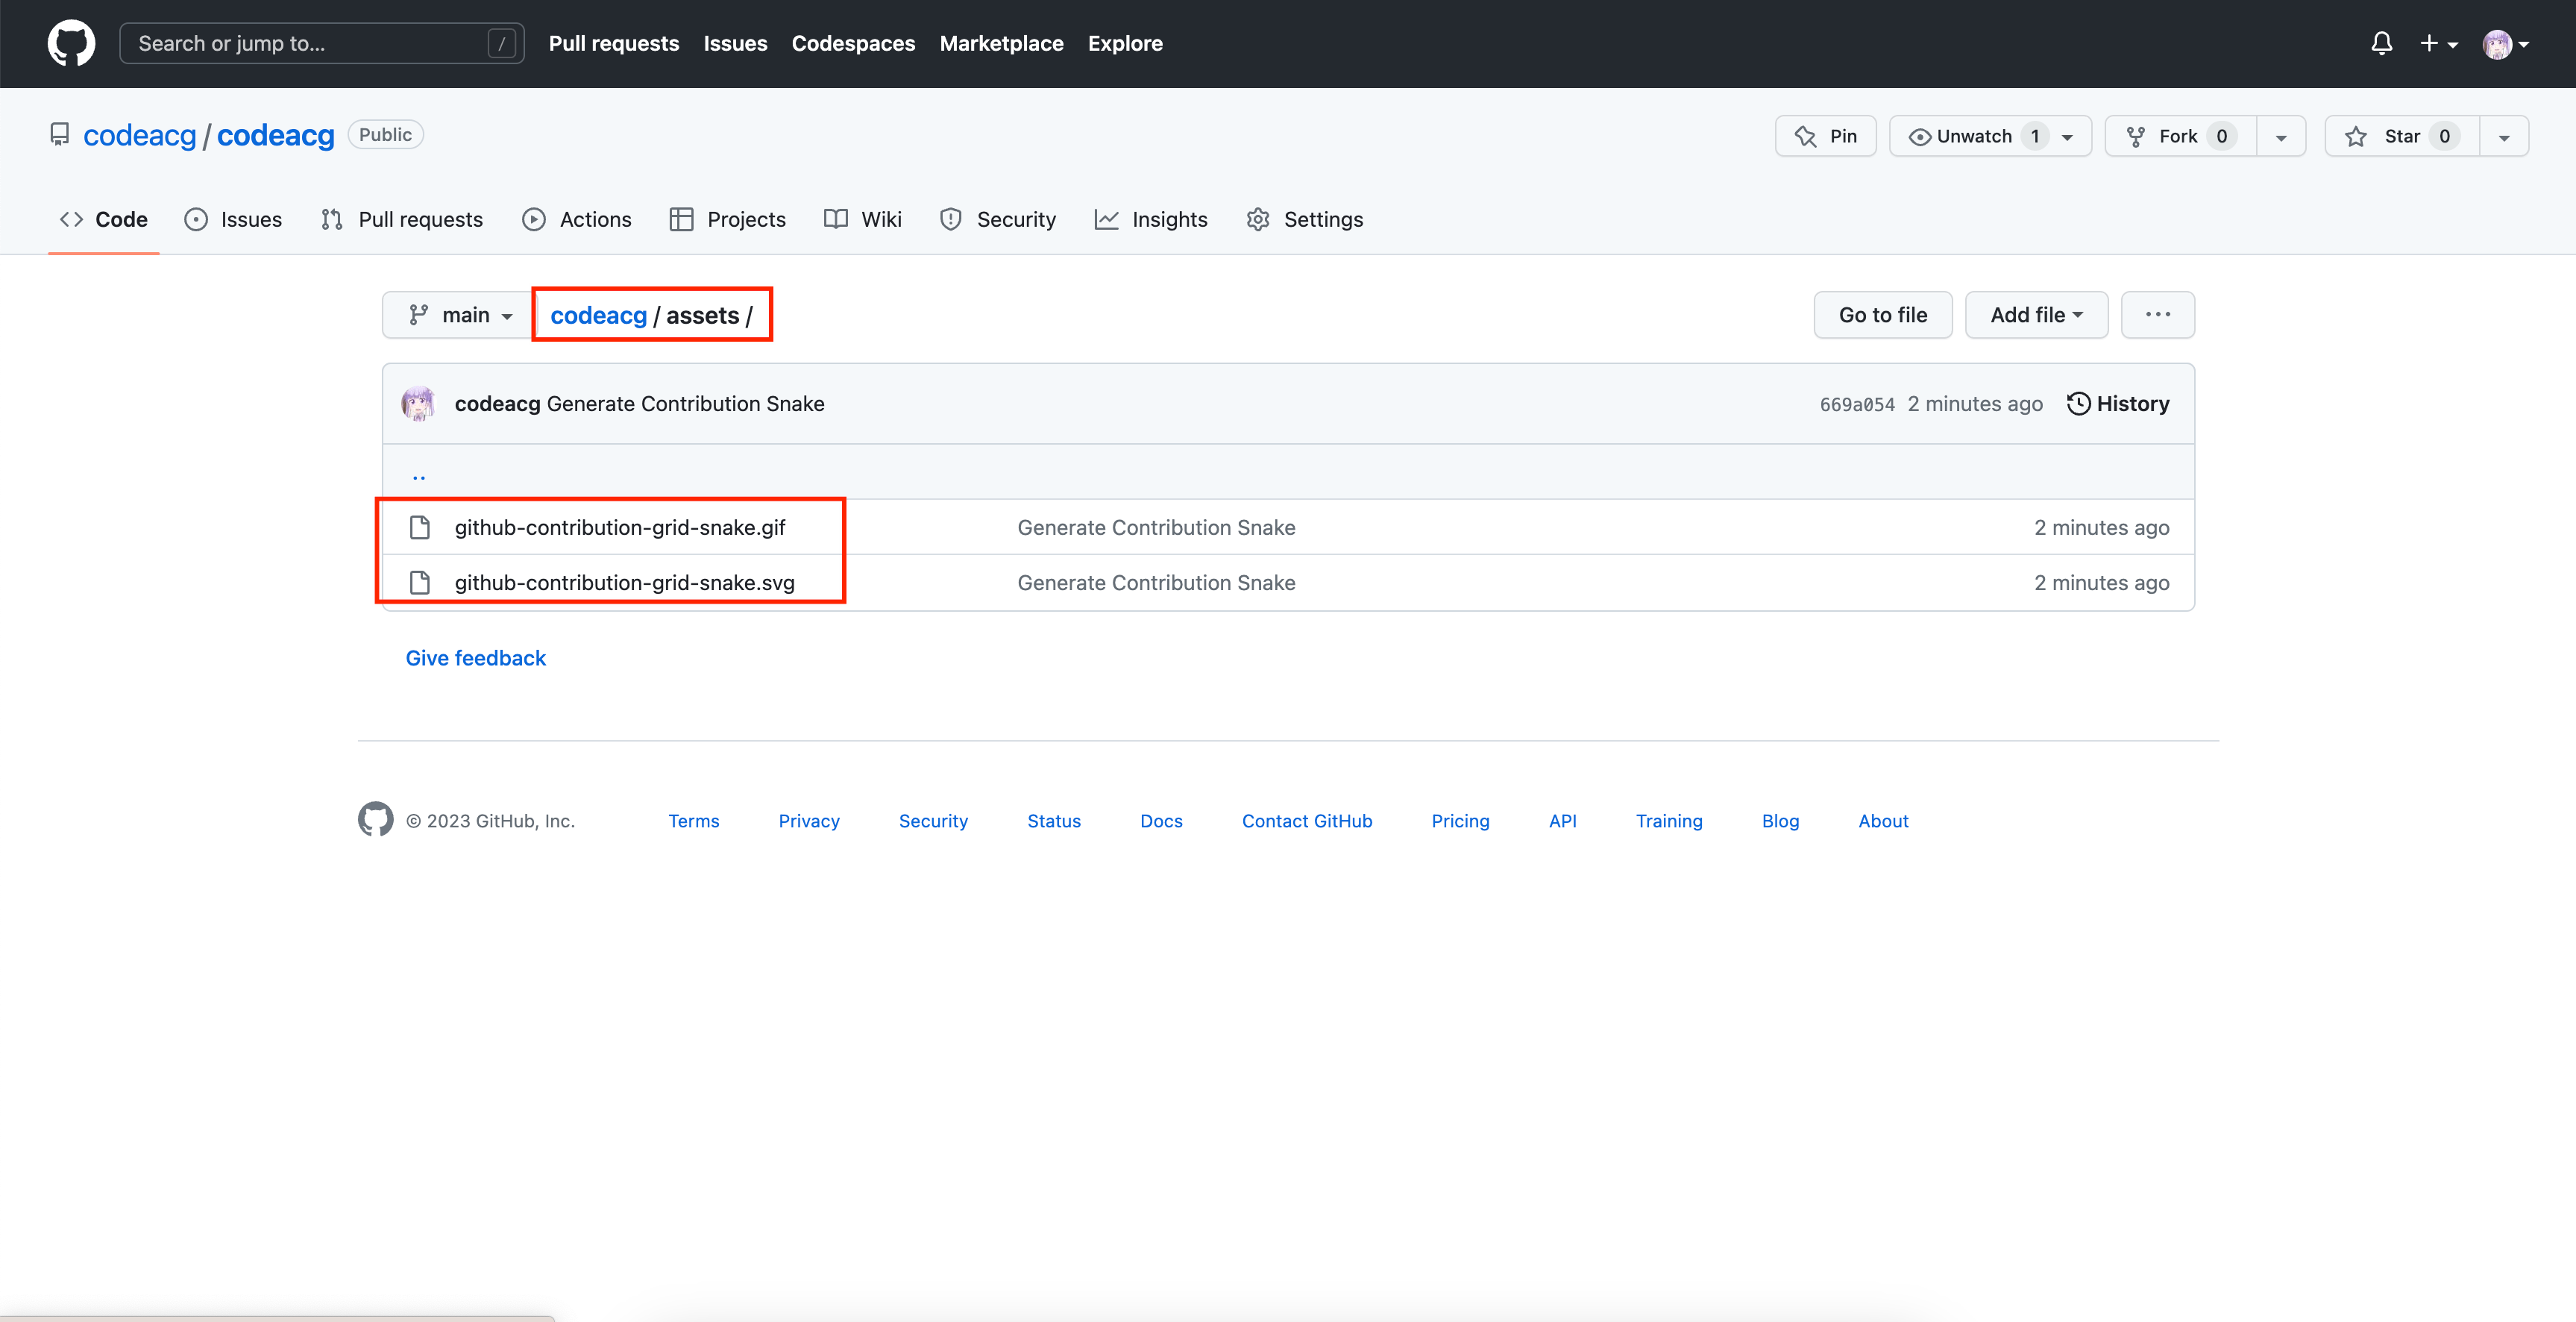
Task: Open the plus create-new menu
Action: [2438, 43]
